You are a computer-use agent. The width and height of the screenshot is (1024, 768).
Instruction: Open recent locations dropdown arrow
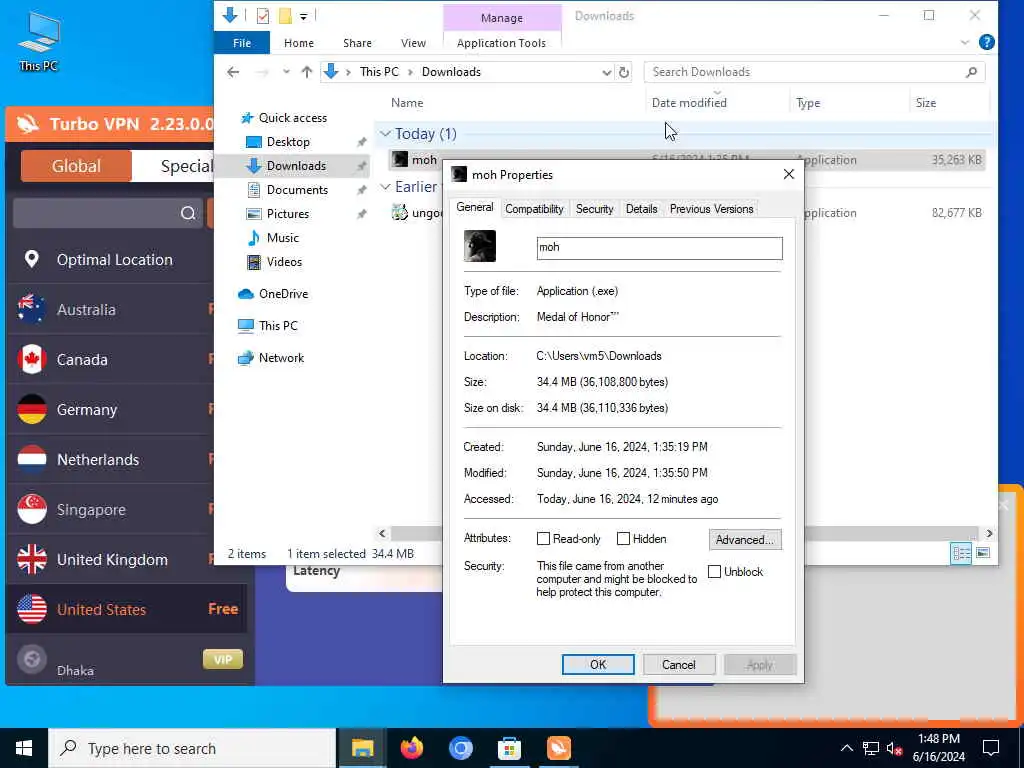(286, 72)
